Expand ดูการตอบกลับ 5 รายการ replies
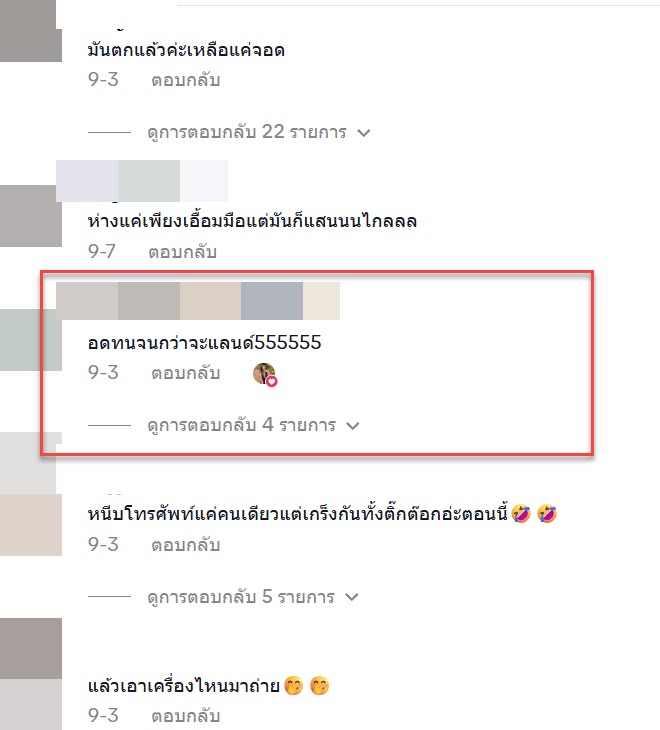 [241, 597]
